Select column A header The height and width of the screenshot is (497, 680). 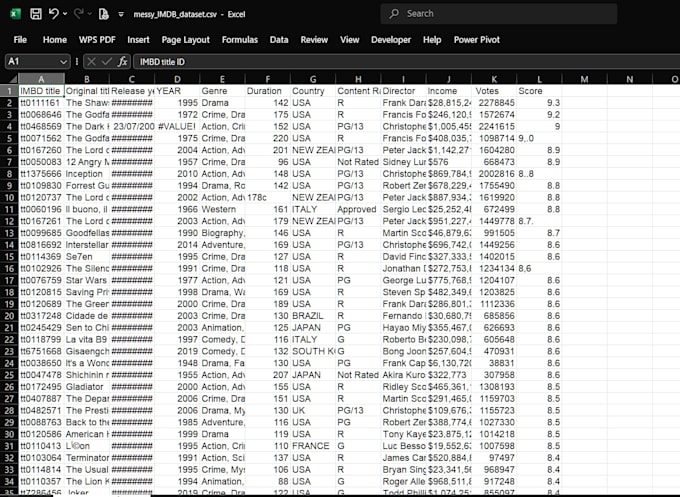click(41, 79)
